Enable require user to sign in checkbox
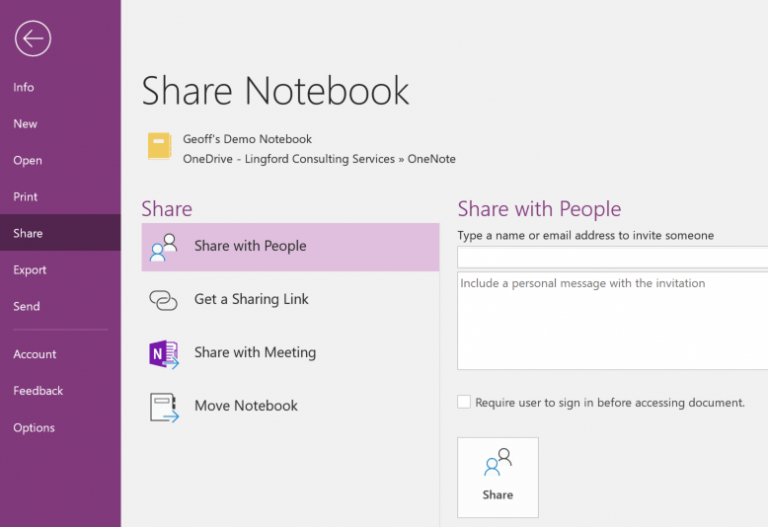Viewport: 768px width, 527px height. [x=464, y=402]
